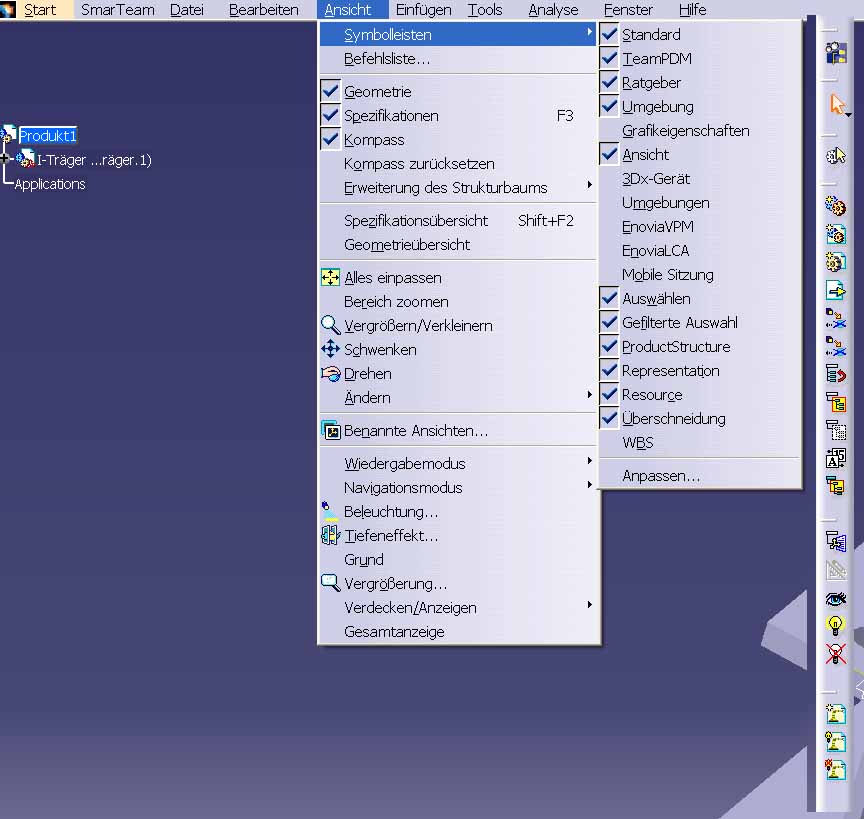This screenshot has height=819, width=864.
Task: Select Gesamtanzeige menu entry
Action: pos(458,632)
